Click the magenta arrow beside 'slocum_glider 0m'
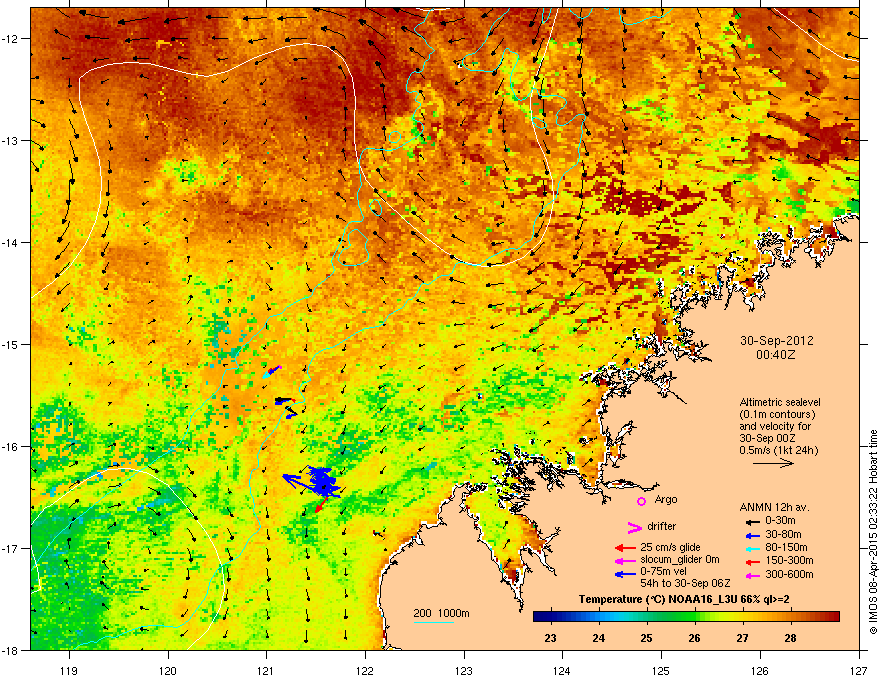Viewport: 880px width, 680px height. click(x=625, y=560)
